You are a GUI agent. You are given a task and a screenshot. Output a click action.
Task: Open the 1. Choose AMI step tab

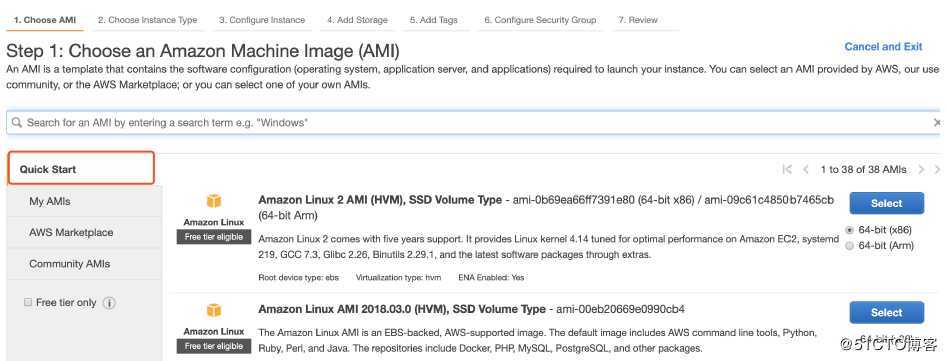[45, 20]
